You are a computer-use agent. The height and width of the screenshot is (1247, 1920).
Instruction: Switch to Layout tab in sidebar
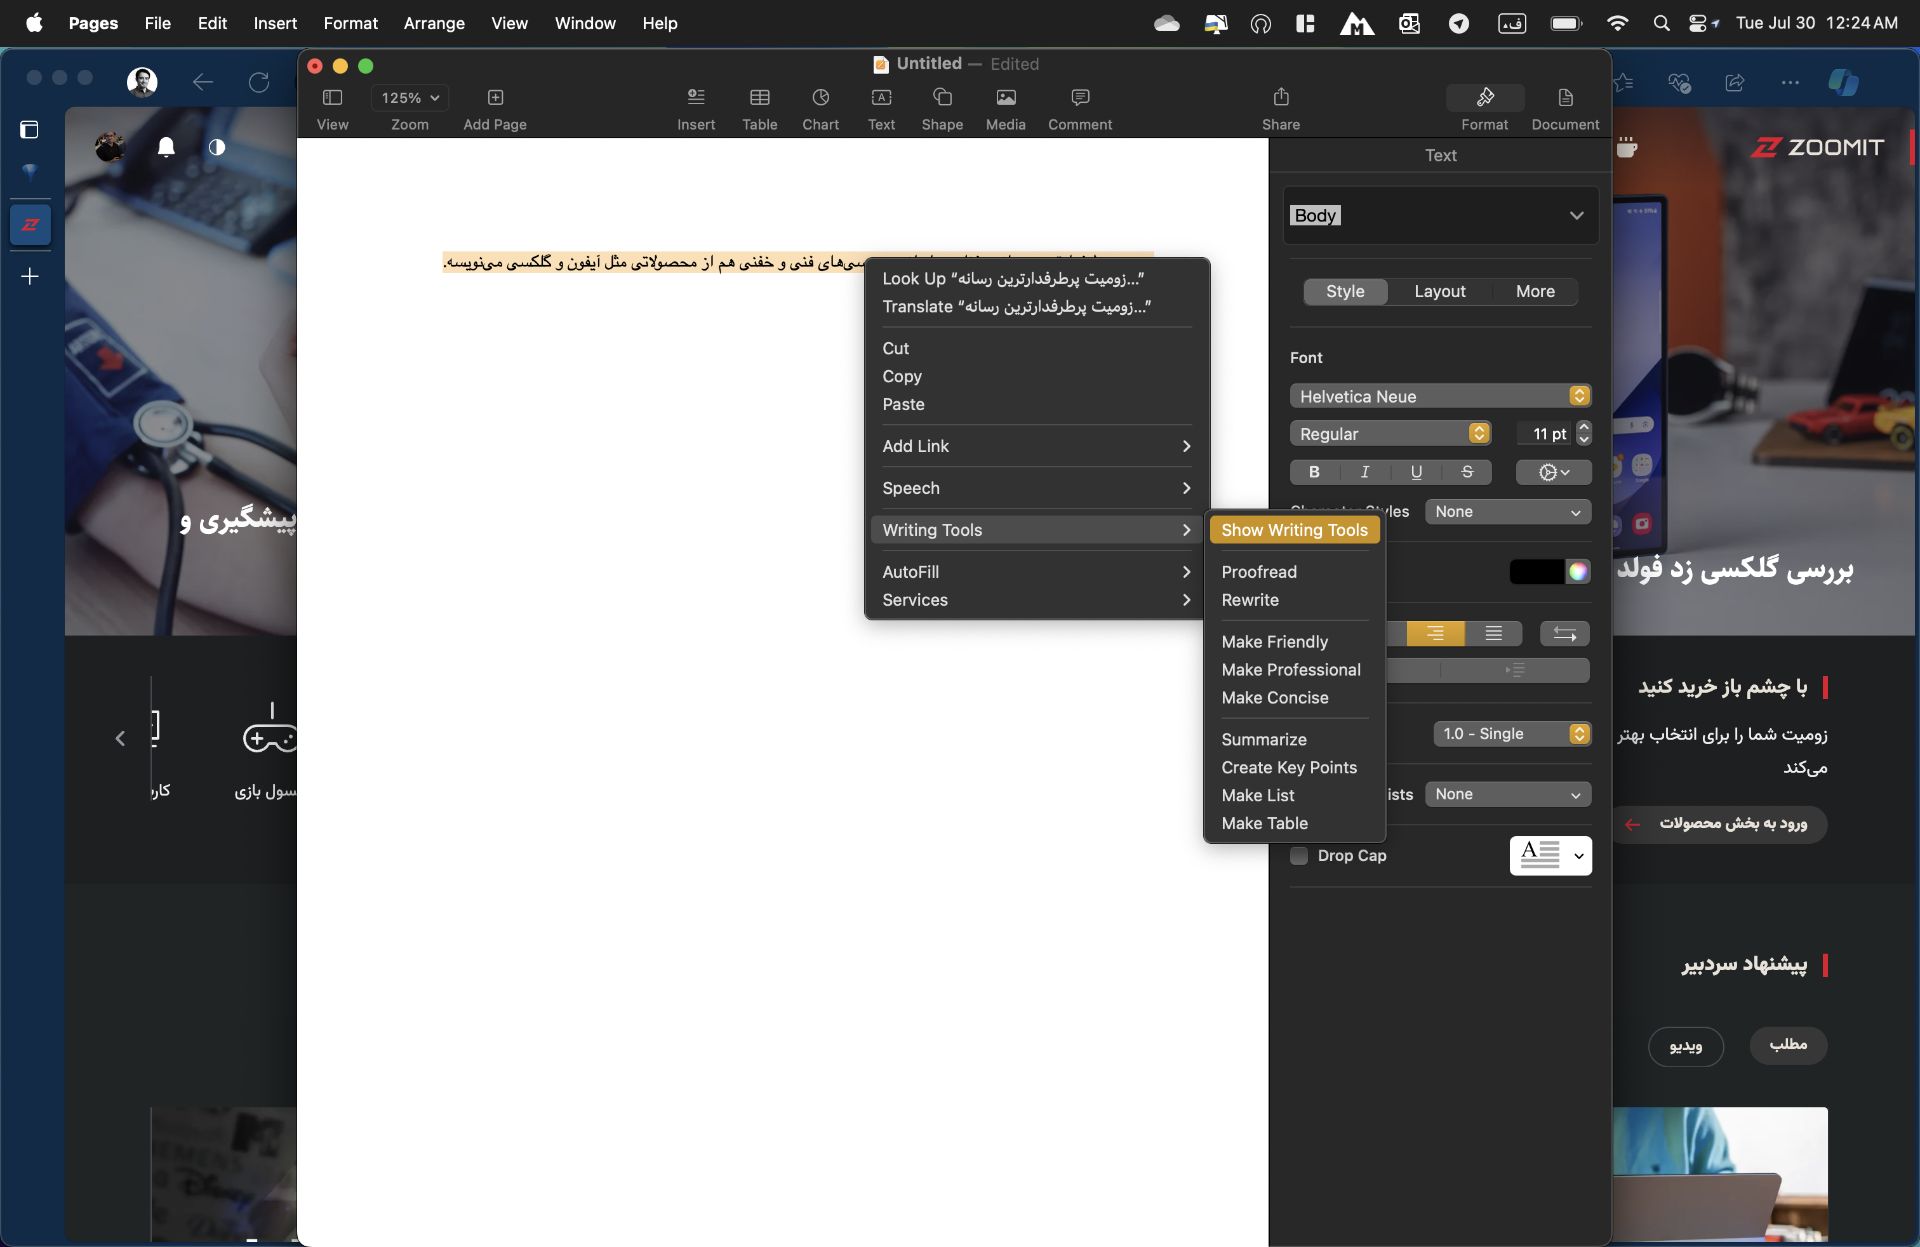(1439, 290)
